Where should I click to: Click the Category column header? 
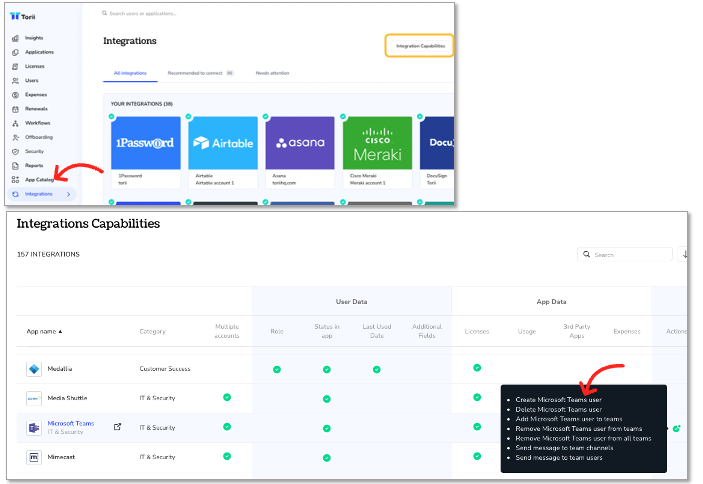click(152, 332)
